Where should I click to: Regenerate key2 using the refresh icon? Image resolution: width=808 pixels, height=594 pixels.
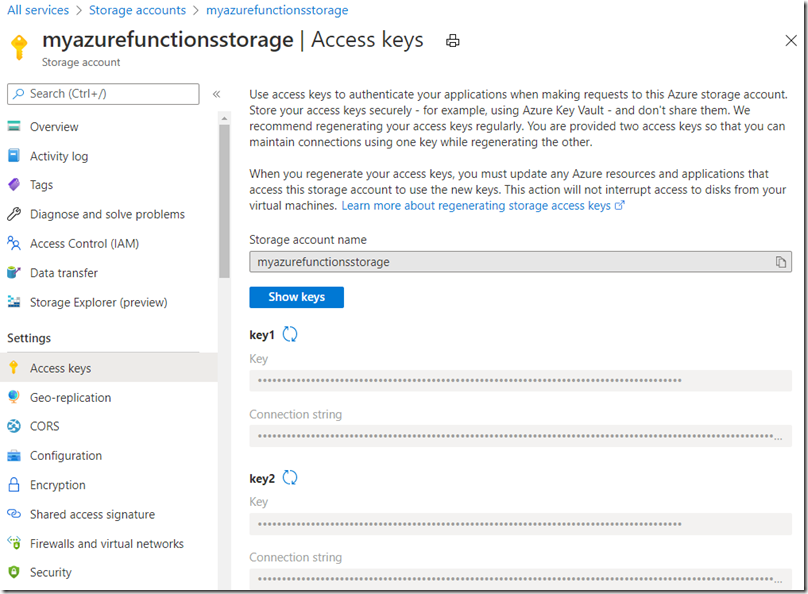pos(290,478)
